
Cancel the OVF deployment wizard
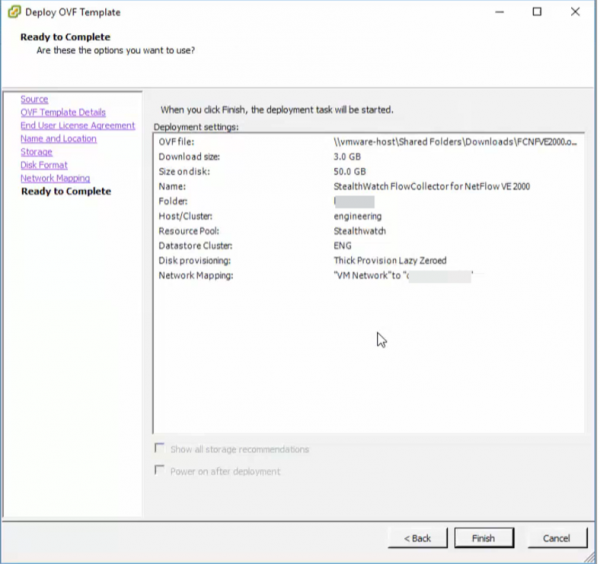(x=556, y=538)
